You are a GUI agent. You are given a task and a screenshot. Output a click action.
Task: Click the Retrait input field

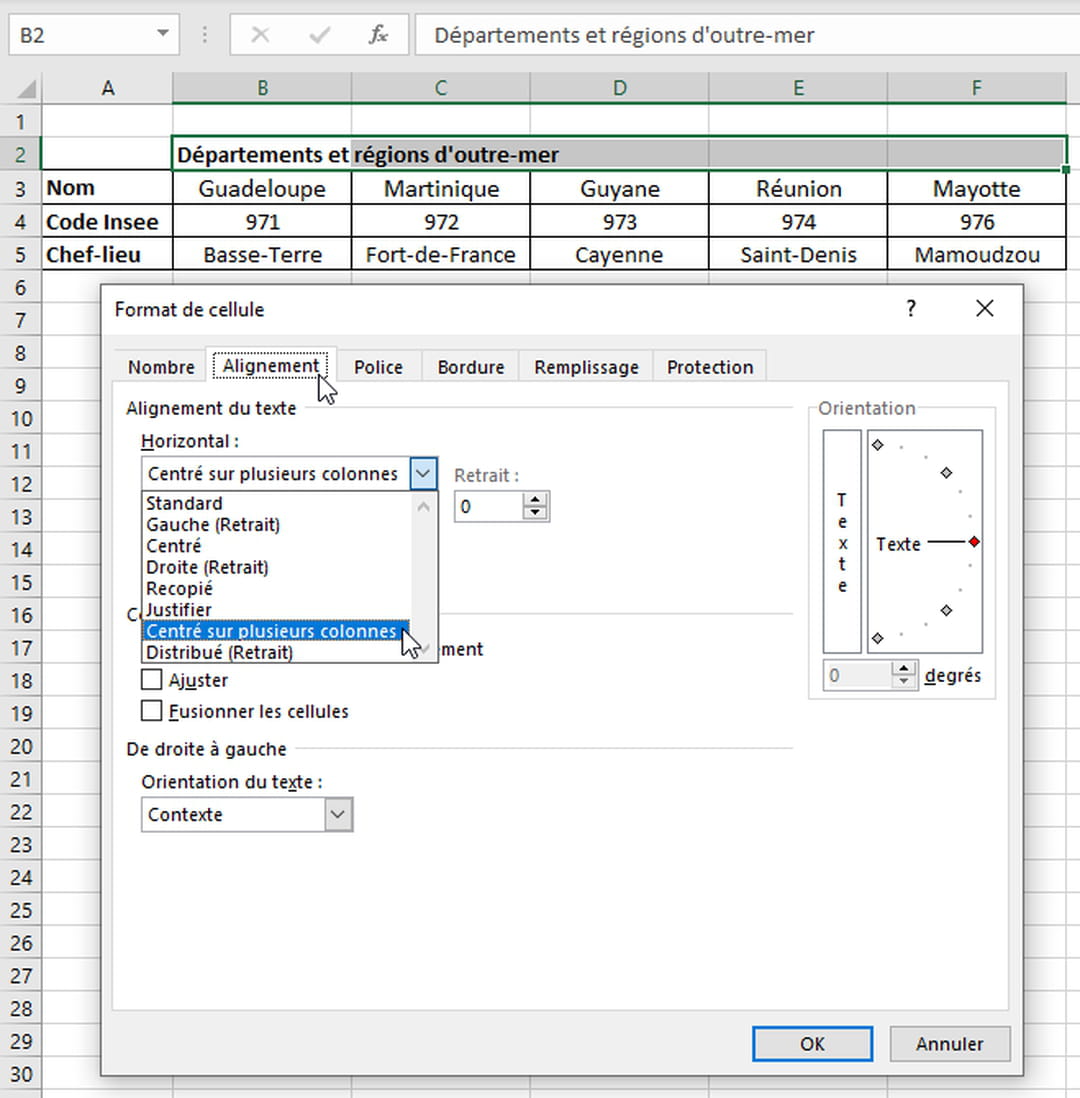click(x=489, y=506)
